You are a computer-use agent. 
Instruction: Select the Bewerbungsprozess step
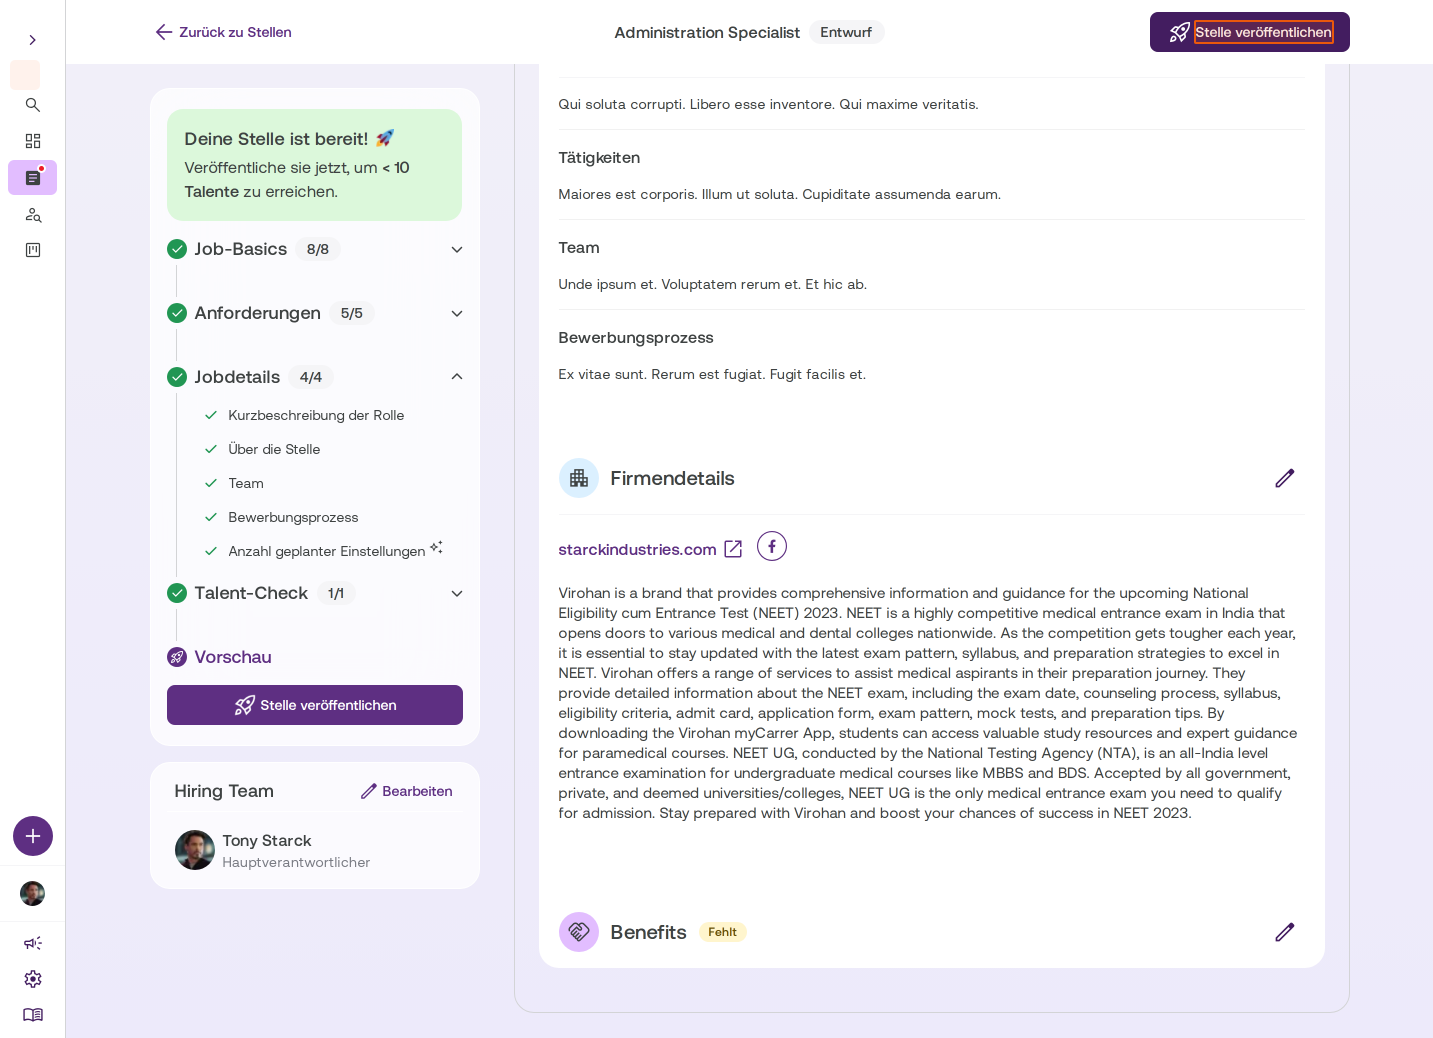[x=293, y=517]
